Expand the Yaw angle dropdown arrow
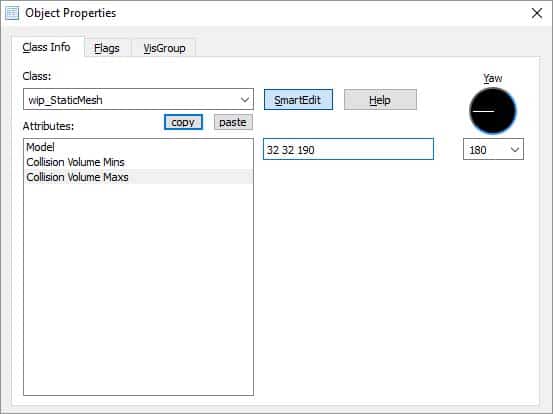This screenshot has height=414, width=553. point(515,150)
